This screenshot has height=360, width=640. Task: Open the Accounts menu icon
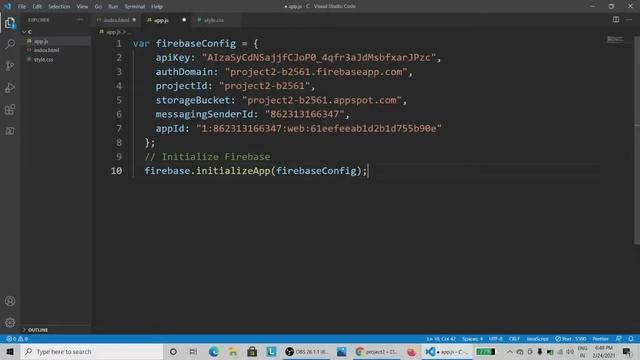pyautogui.click(x=10, y=301)
